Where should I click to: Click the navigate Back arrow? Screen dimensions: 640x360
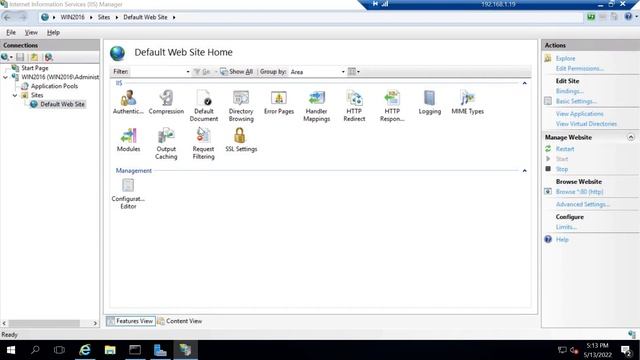(x=7, y=17)
